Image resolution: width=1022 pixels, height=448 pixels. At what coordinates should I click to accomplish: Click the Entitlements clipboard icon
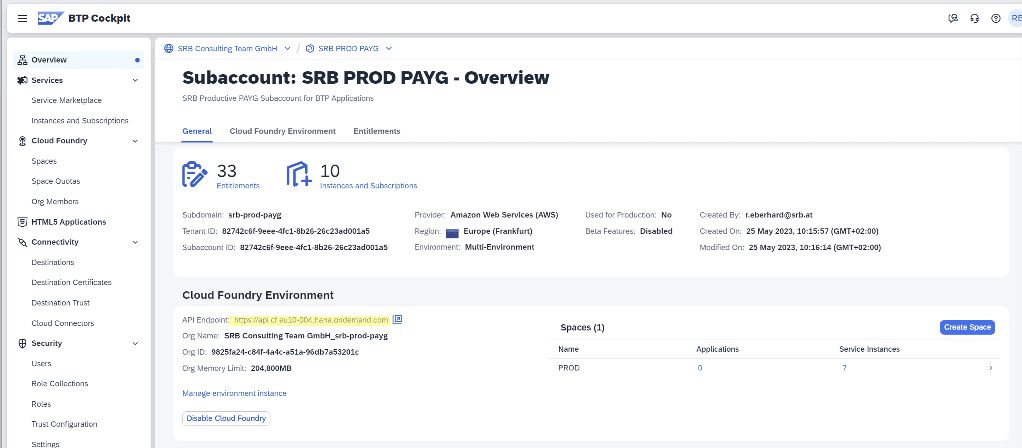[194, 174]
